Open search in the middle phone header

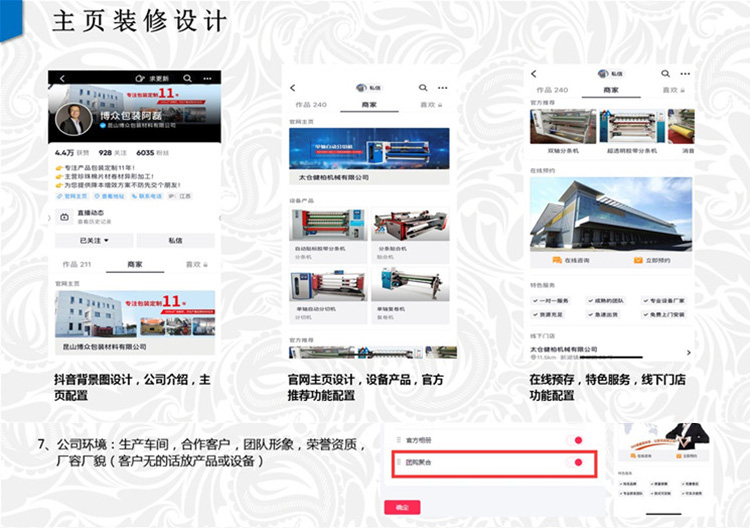pyautogui.click(x=423, y=88)
